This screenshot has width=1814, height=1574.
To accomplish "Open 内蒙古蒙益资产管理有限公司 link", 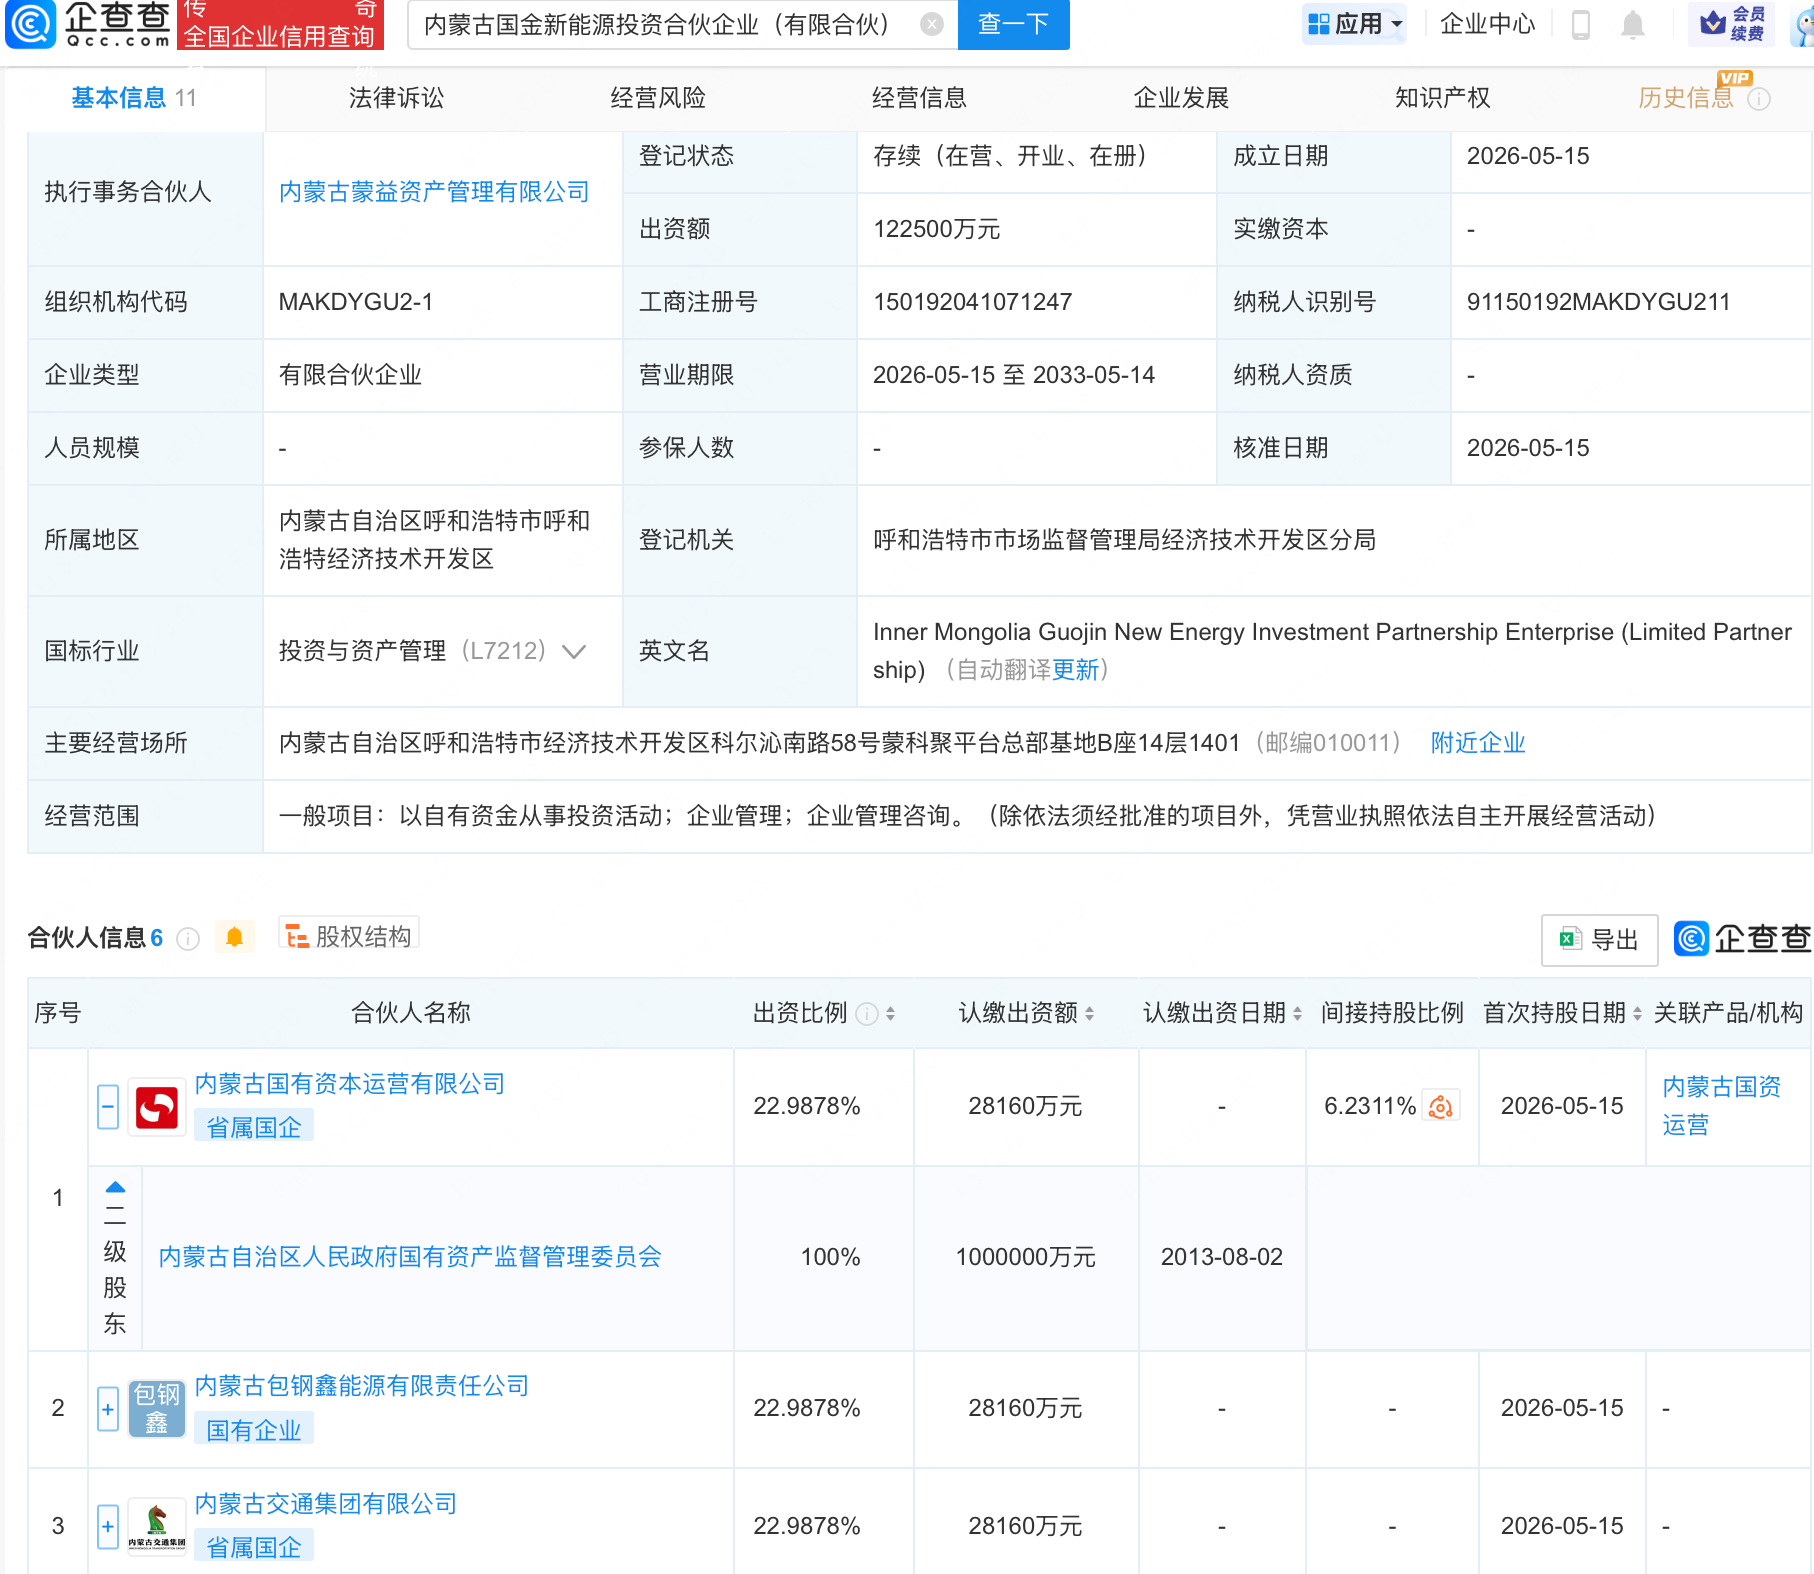I will 434,192.
